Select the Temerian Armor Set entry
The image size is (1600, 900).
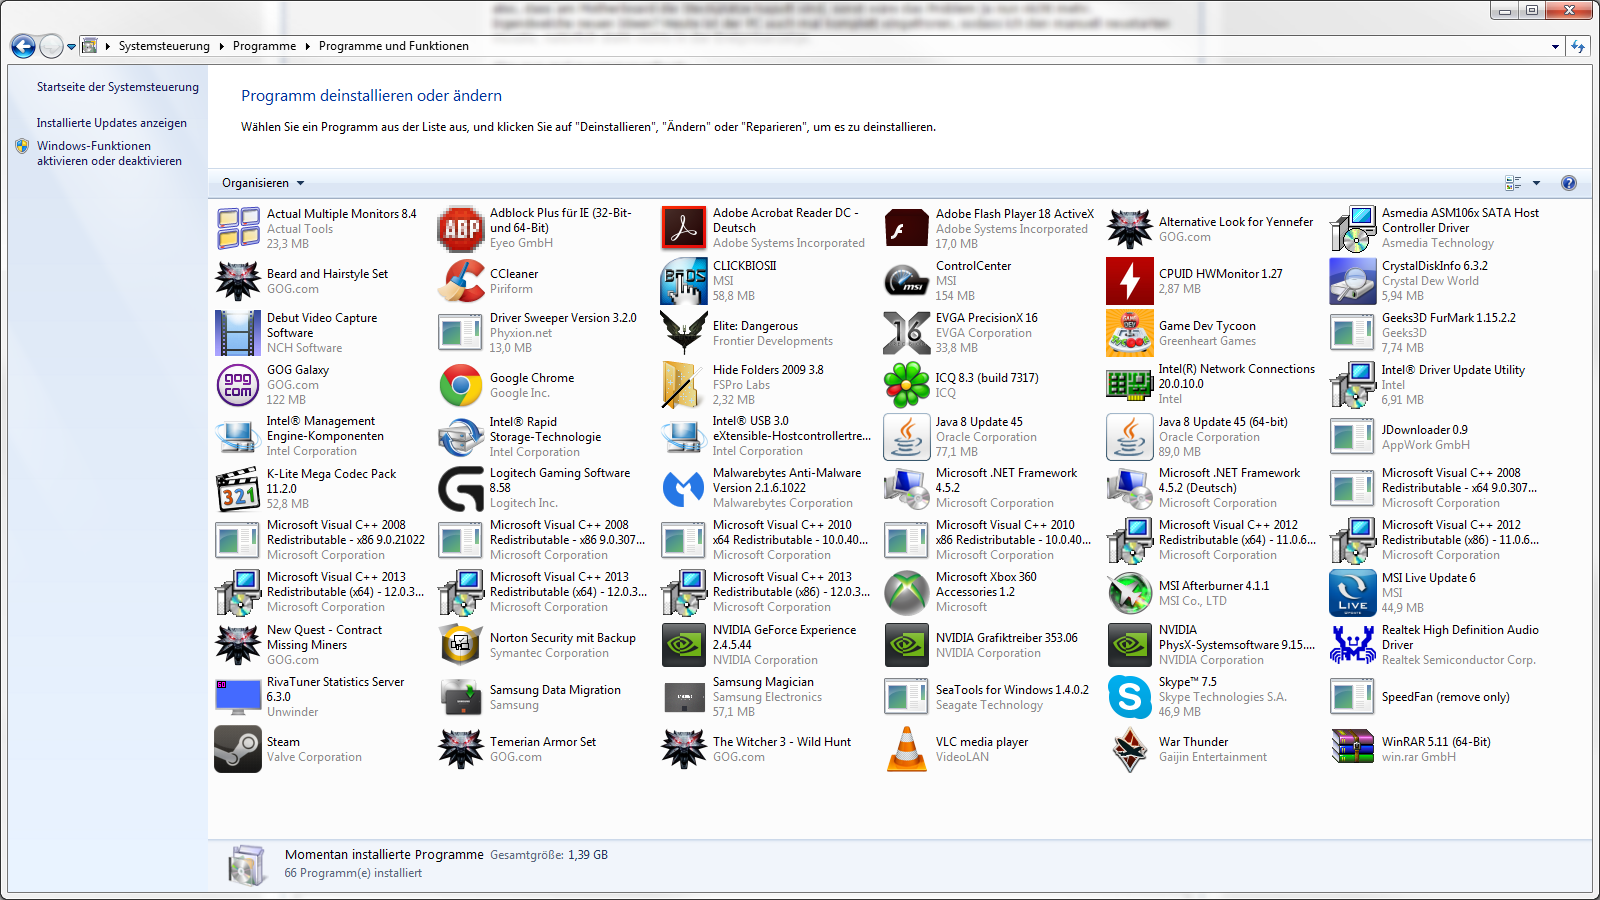544,749
